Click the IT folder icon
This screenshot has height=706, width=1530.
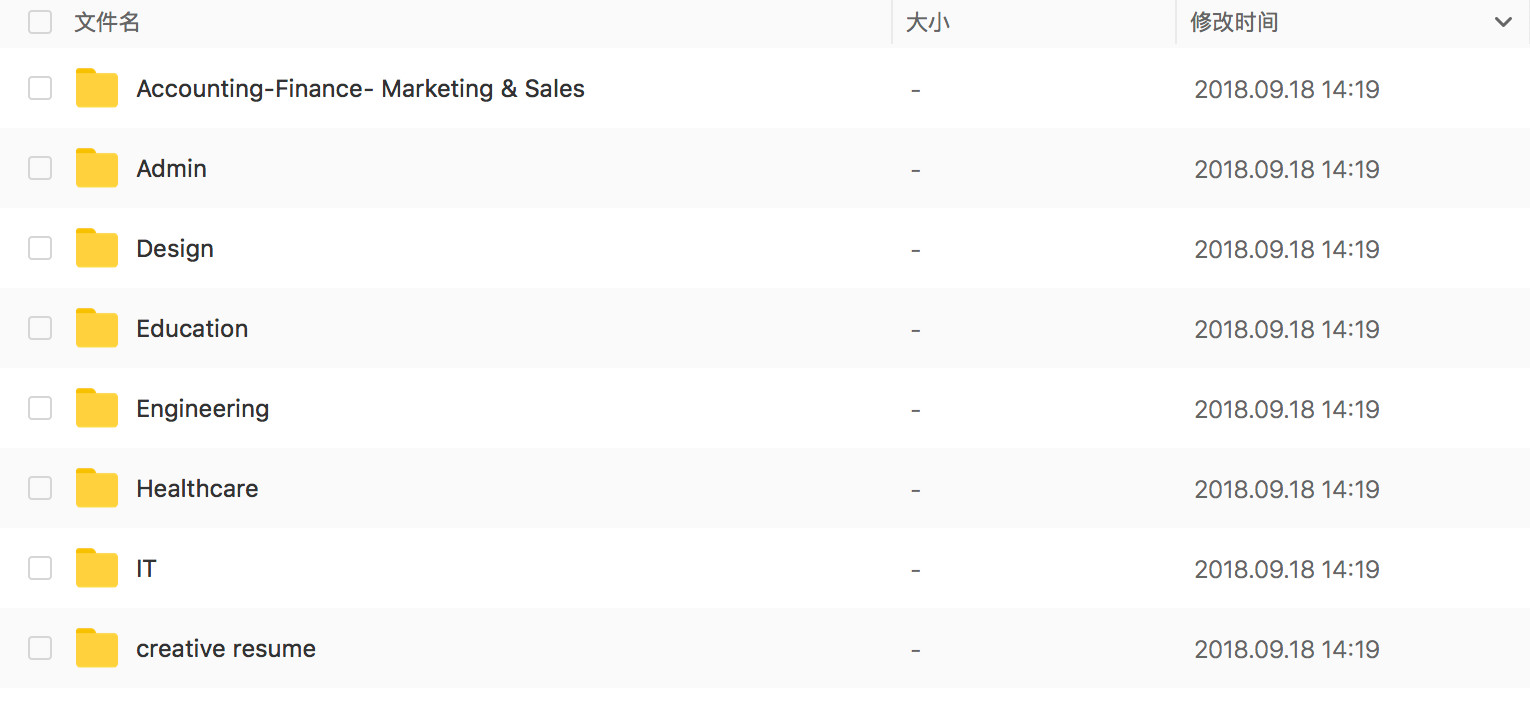click(x=97, y=569)
